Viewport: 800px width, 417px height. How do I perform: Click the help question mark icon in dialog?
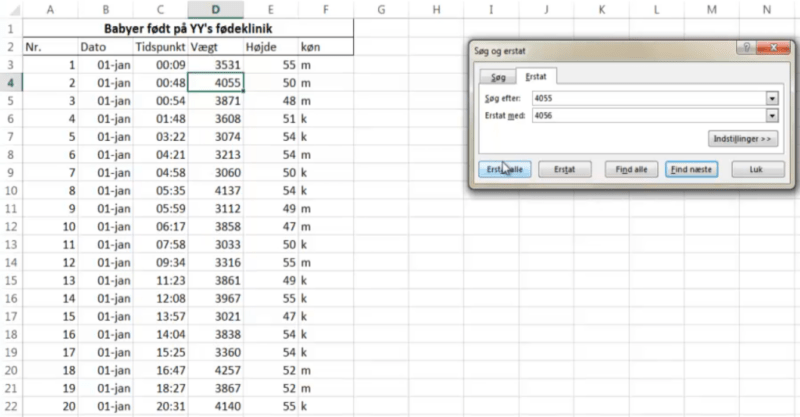[746, 48]
